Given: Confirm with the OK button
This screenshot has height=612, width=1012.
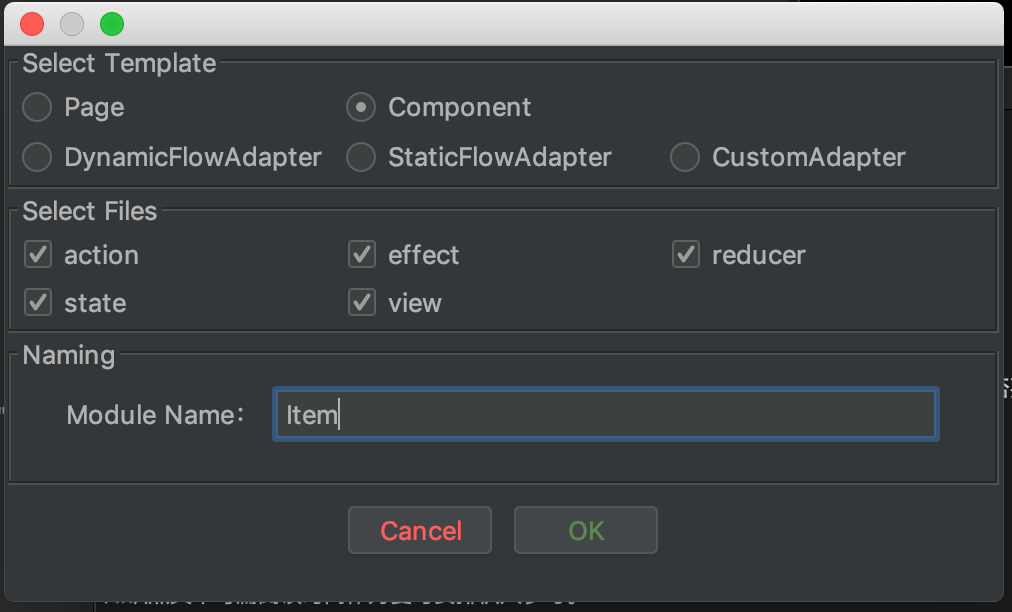Looking at the screenshot, I should pyautogui.click(x=586, y=530).
